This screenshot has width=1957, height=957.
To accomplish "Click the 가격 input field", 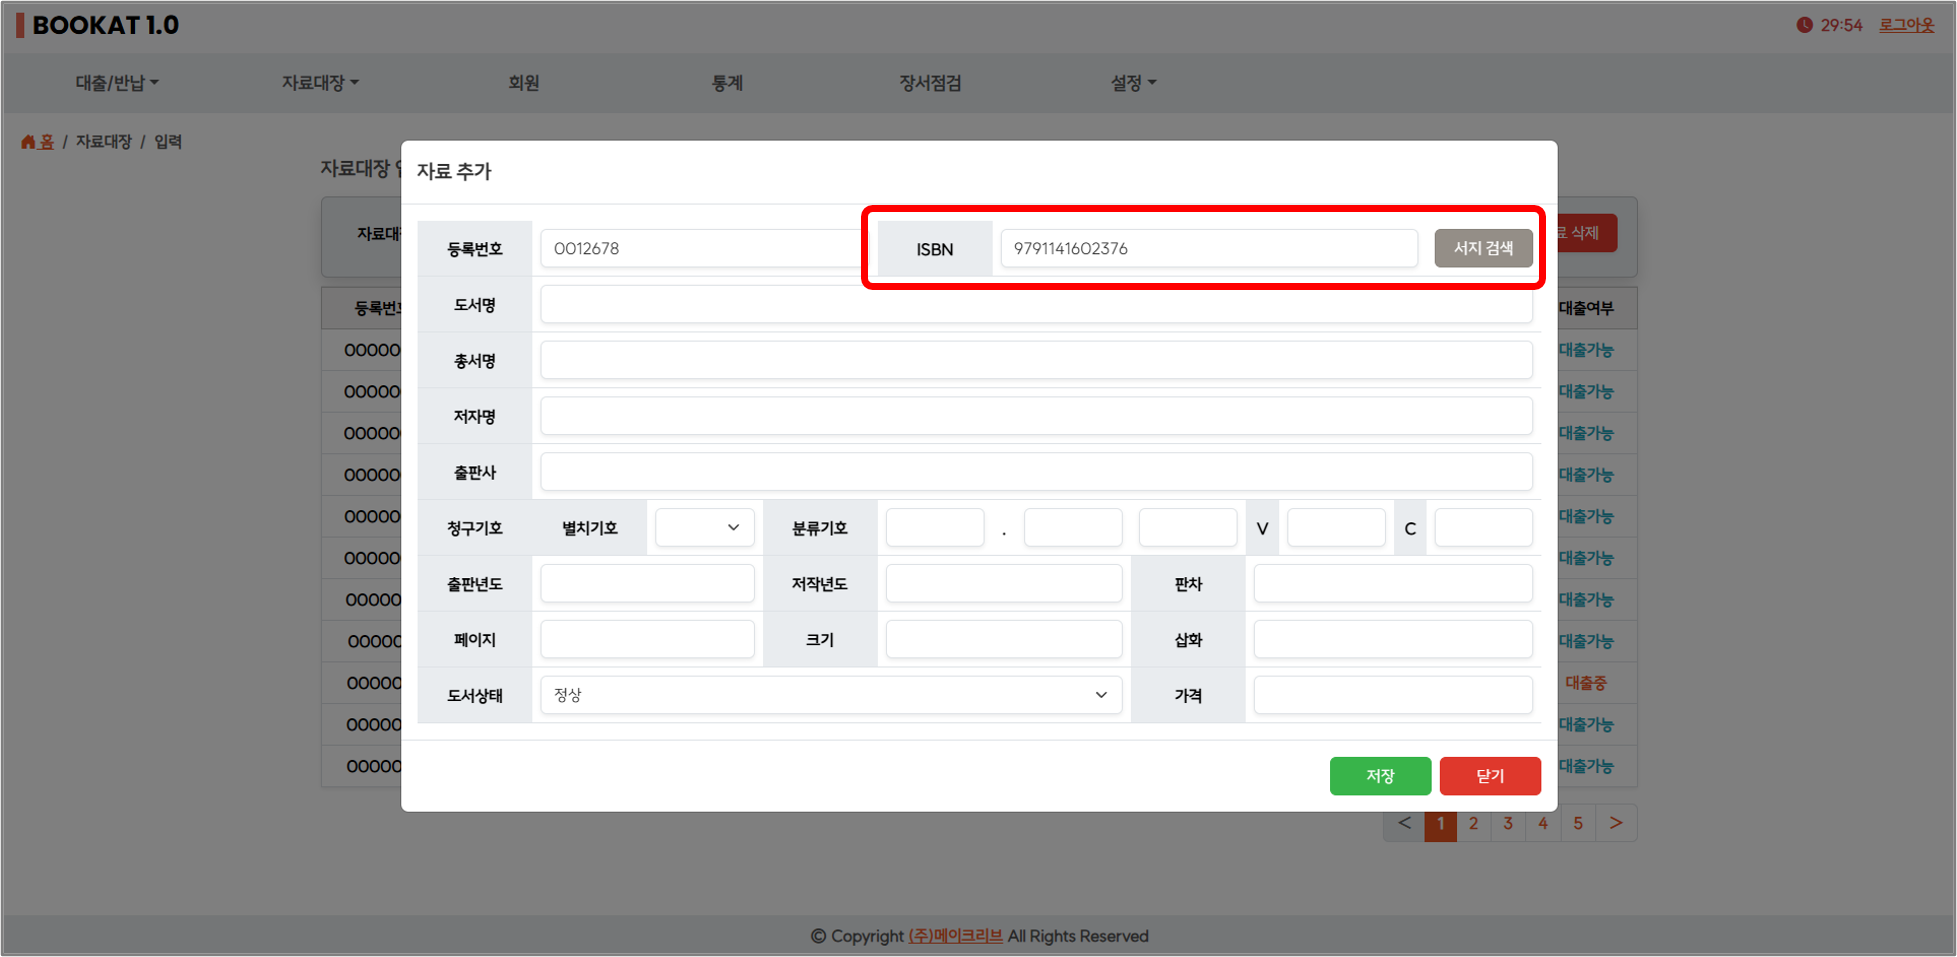I will pyautogui.click(x=1392, y=695).
